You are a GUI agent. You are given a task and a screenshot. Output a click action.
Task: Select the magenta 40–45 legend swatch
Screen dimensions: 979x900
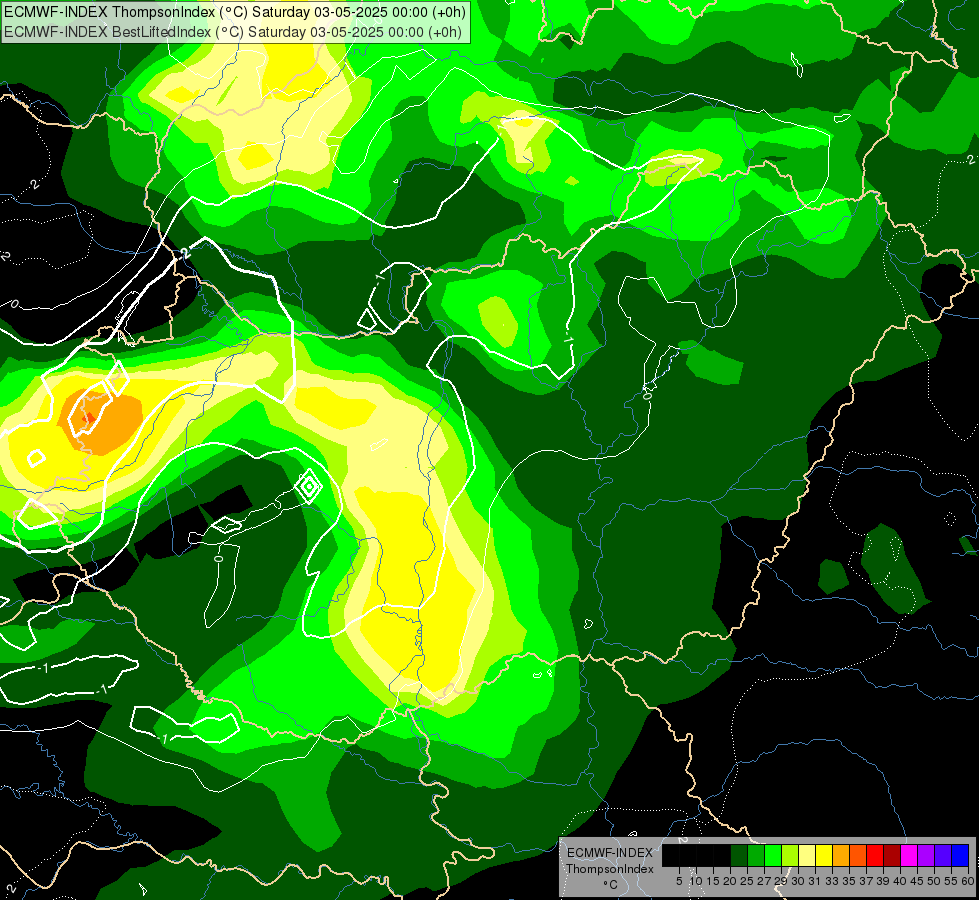[x=908, y=856]
